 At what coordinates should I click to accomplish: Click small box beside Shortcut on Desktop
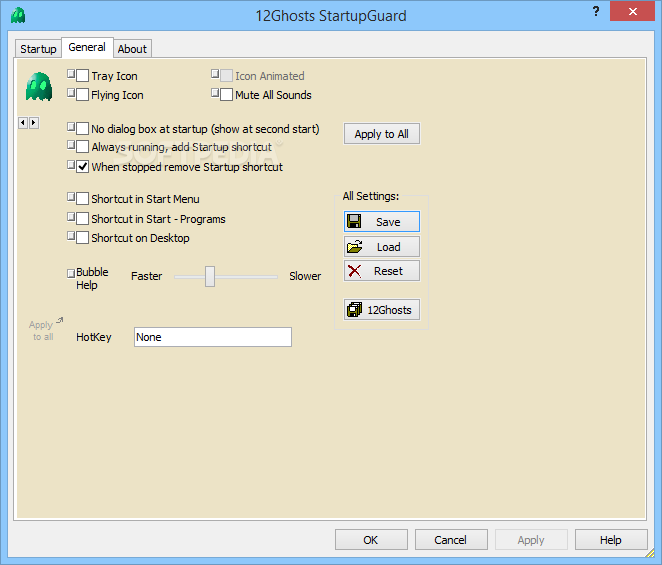(x=71, y=236)
